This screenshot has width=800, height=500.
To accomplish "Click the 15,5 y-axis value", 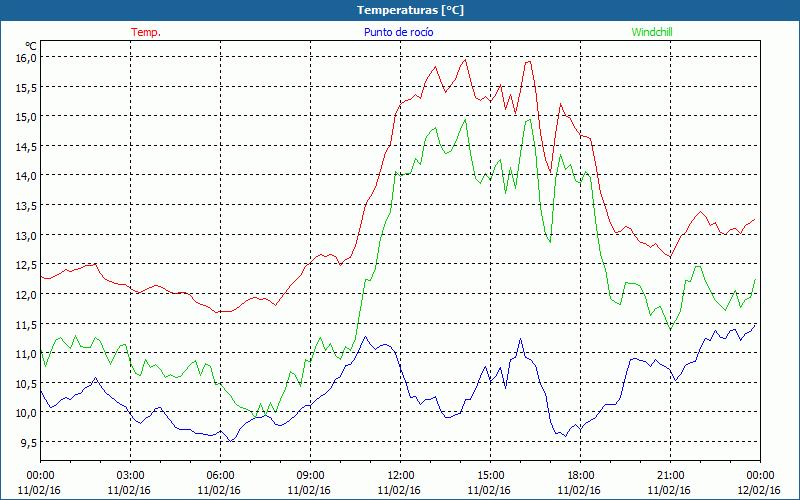I will pyautogui.click(x=26, y=87).
